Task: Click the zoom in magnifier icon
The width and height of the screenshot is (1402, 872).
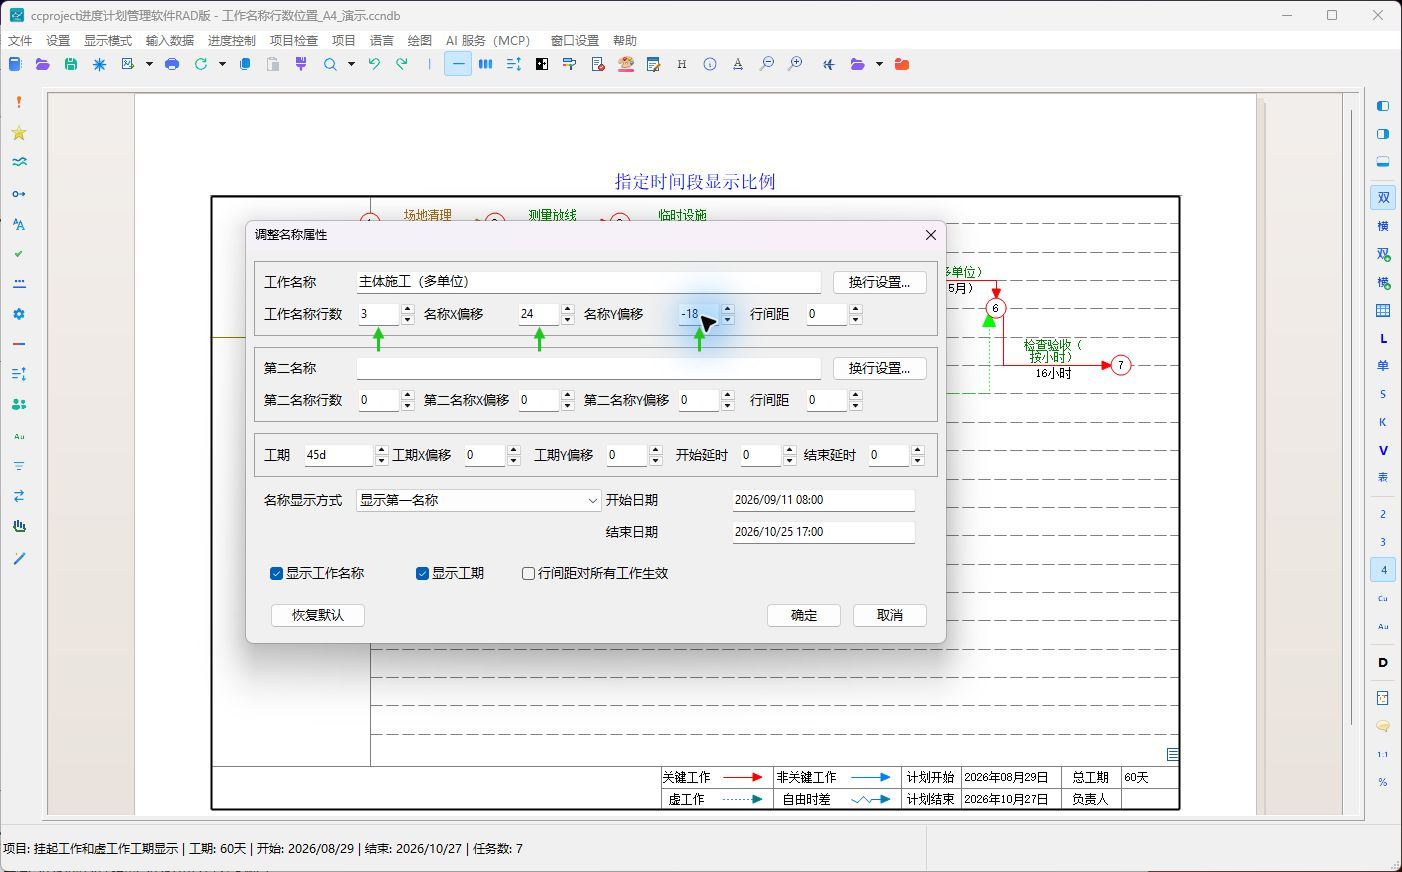Action: [x=795, y=64]
